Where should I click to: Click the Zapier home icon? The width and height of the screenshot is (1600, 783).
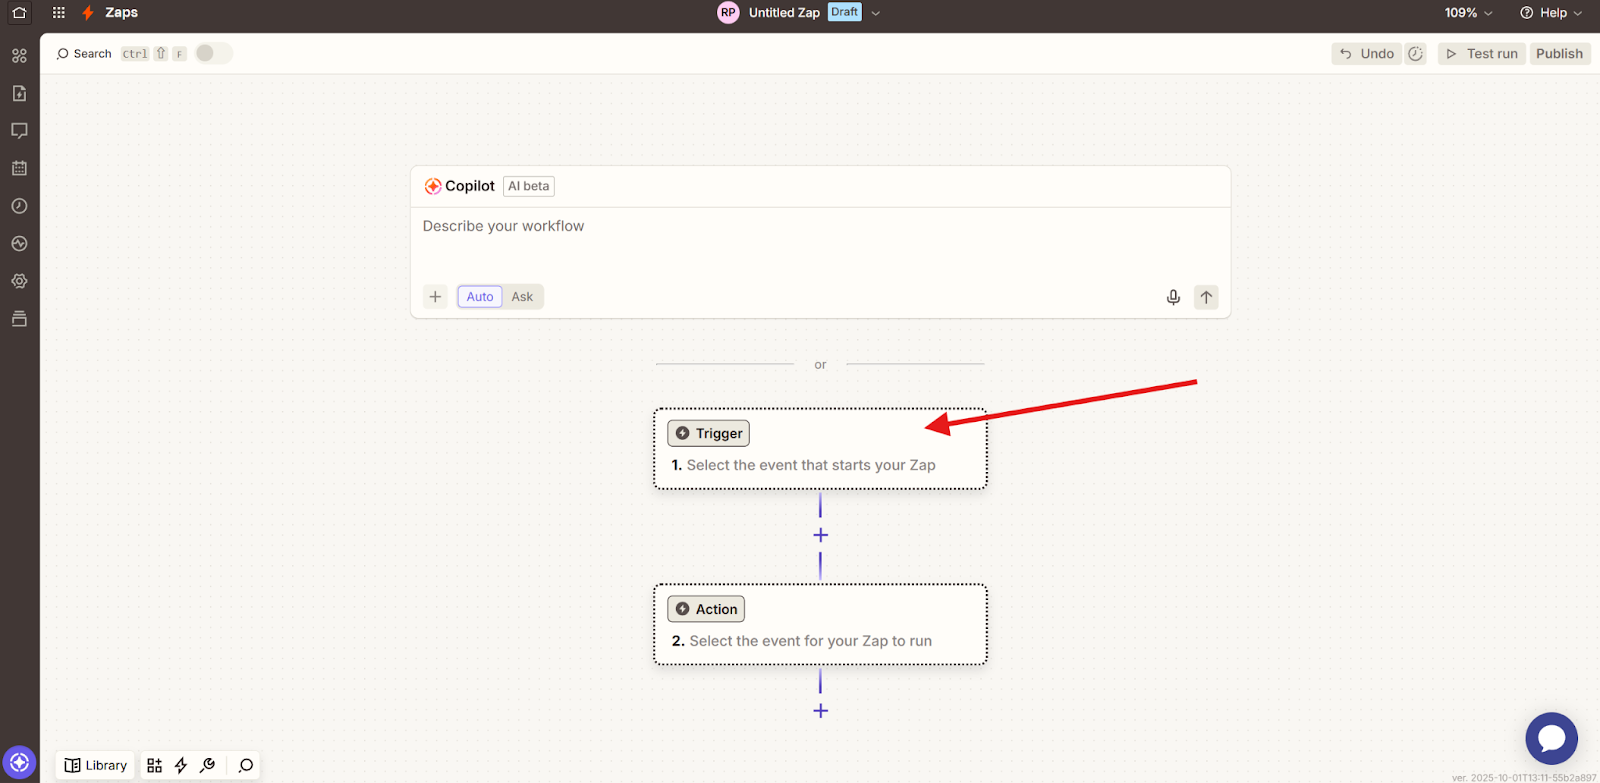click(x=19, y=13)
